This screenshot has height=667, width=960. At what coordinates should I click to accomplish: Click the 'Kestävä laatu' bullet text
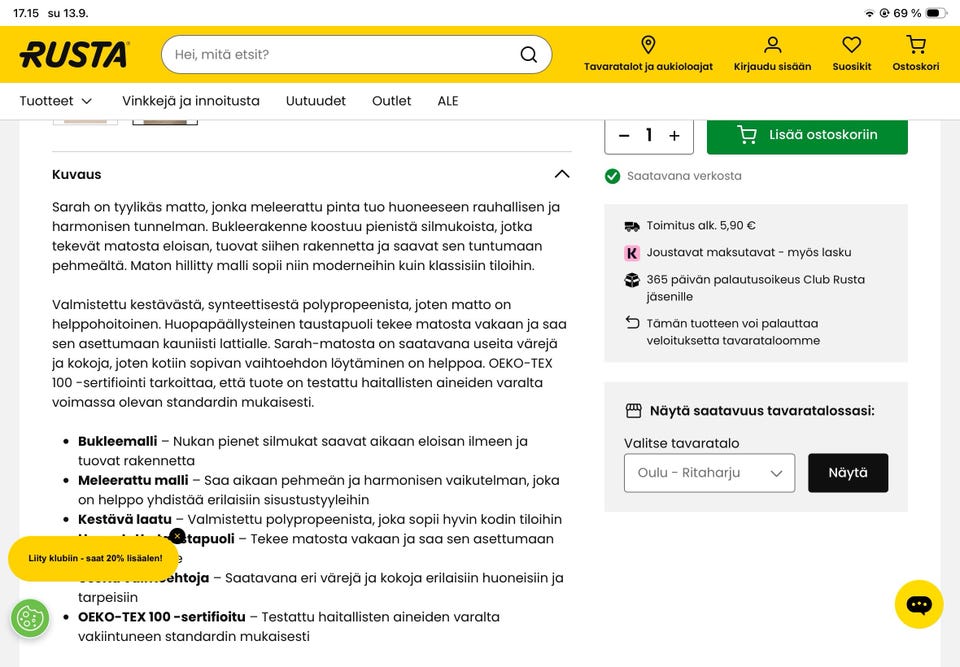click(124, 519)
